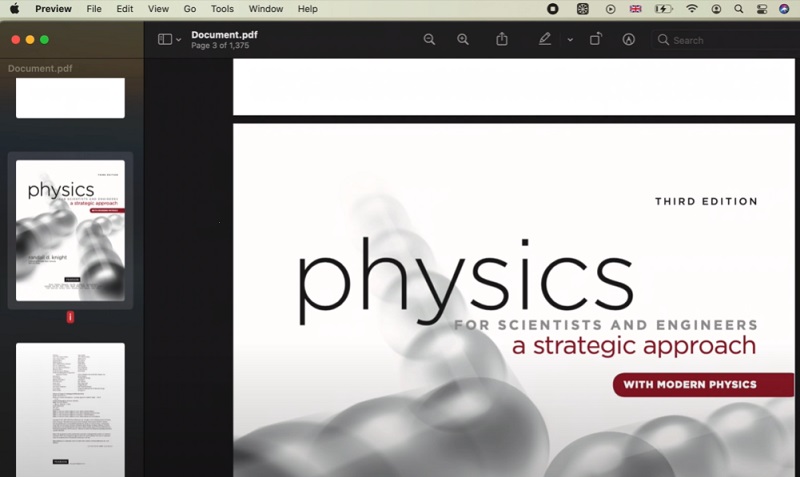The image size is (800, 477).
Task: Open the Help menu
Action: [308, 9]
